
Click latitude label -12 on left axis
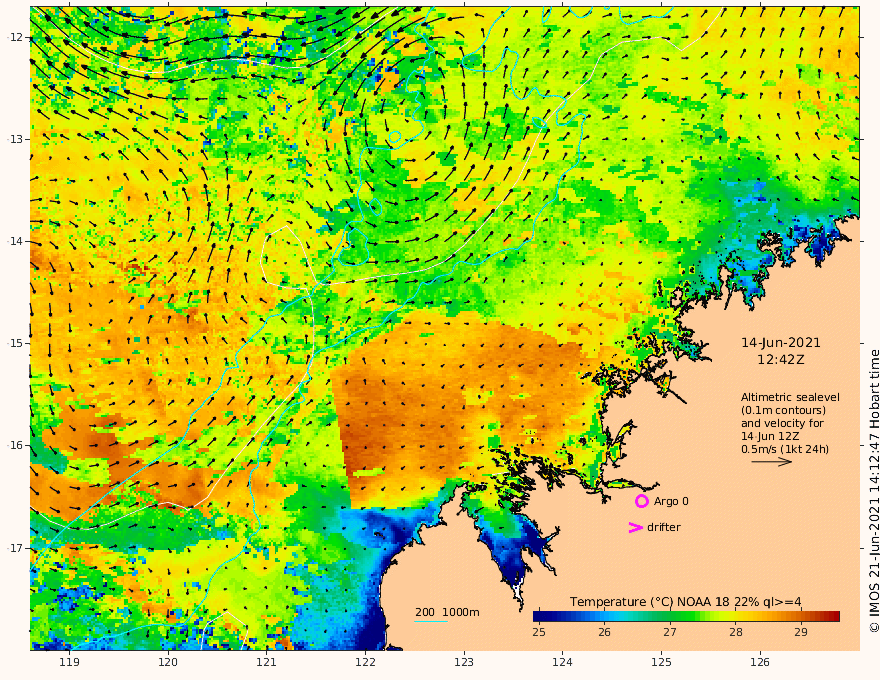[x=13, y=37]
